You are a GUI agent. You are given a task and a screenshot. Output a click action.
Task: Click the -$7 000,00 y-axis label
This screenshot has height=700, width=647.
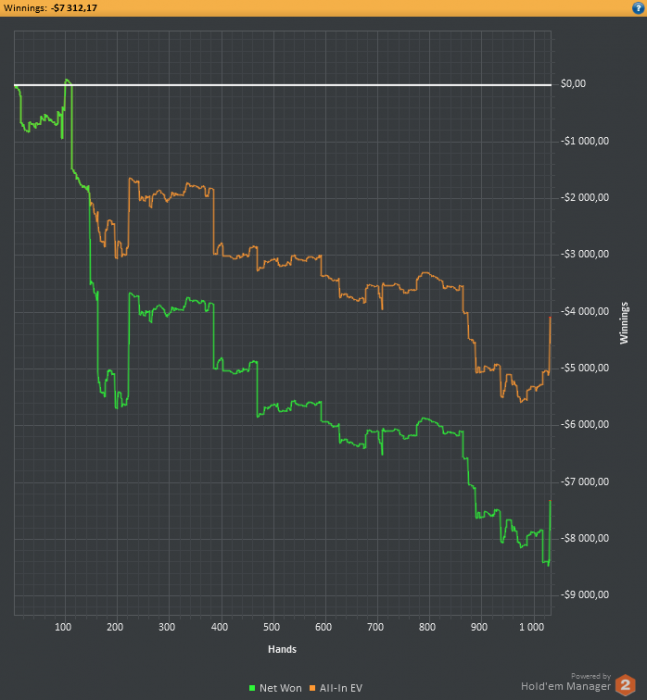[582, 482]
